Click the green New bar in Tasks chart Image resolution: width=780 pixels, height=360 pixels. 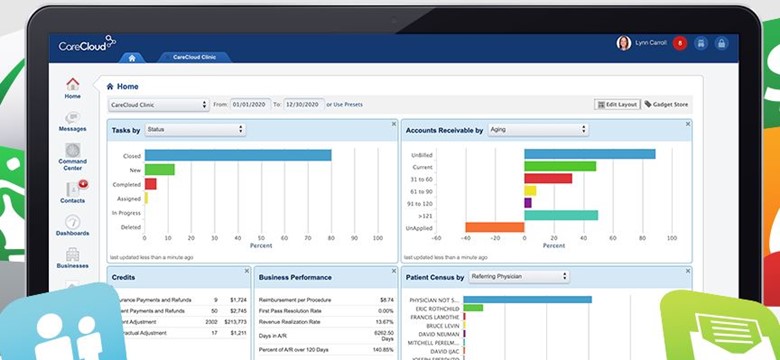point(160,170)
